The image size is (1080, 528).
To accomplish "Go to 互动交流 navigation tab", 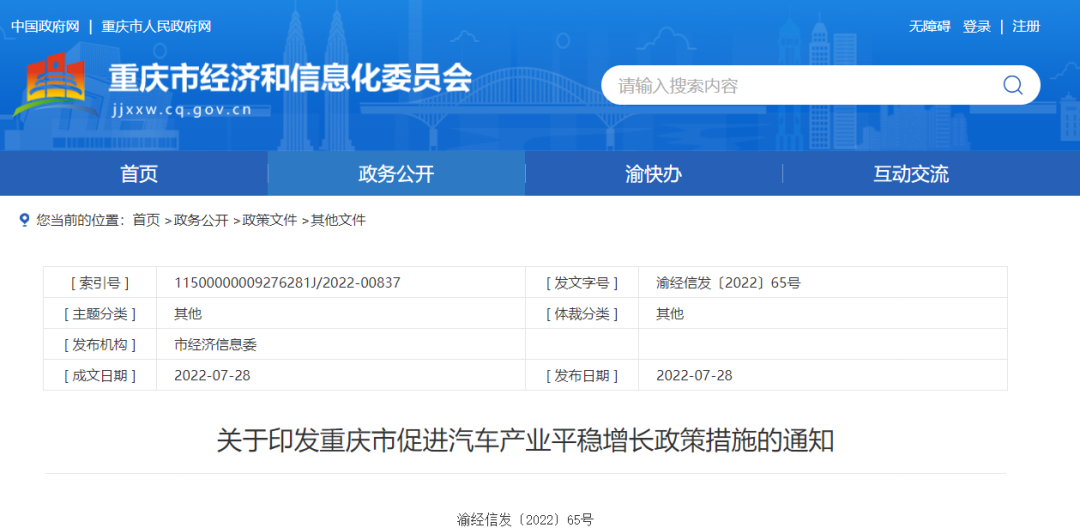I will coord(910,174).
